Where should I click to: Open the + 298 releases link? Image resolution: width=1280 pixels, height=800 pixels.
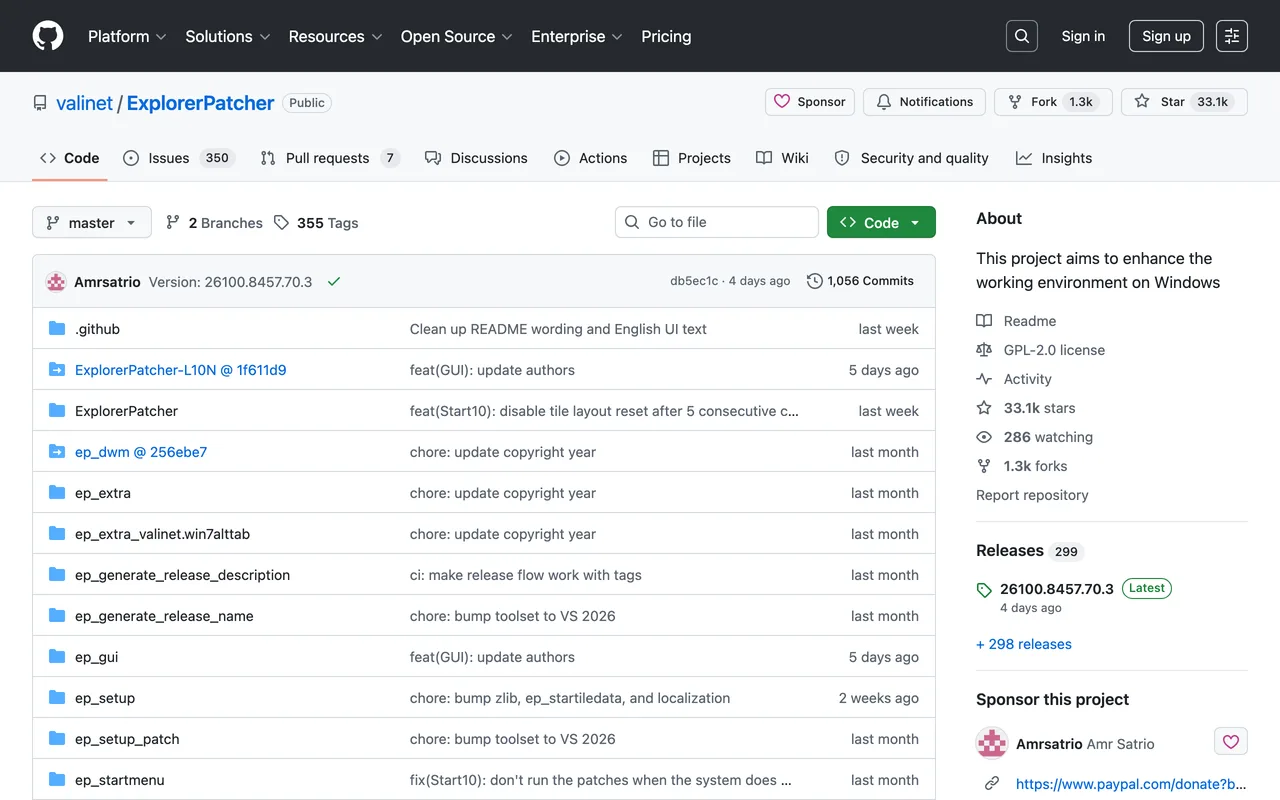click(x=1024, y=644)
